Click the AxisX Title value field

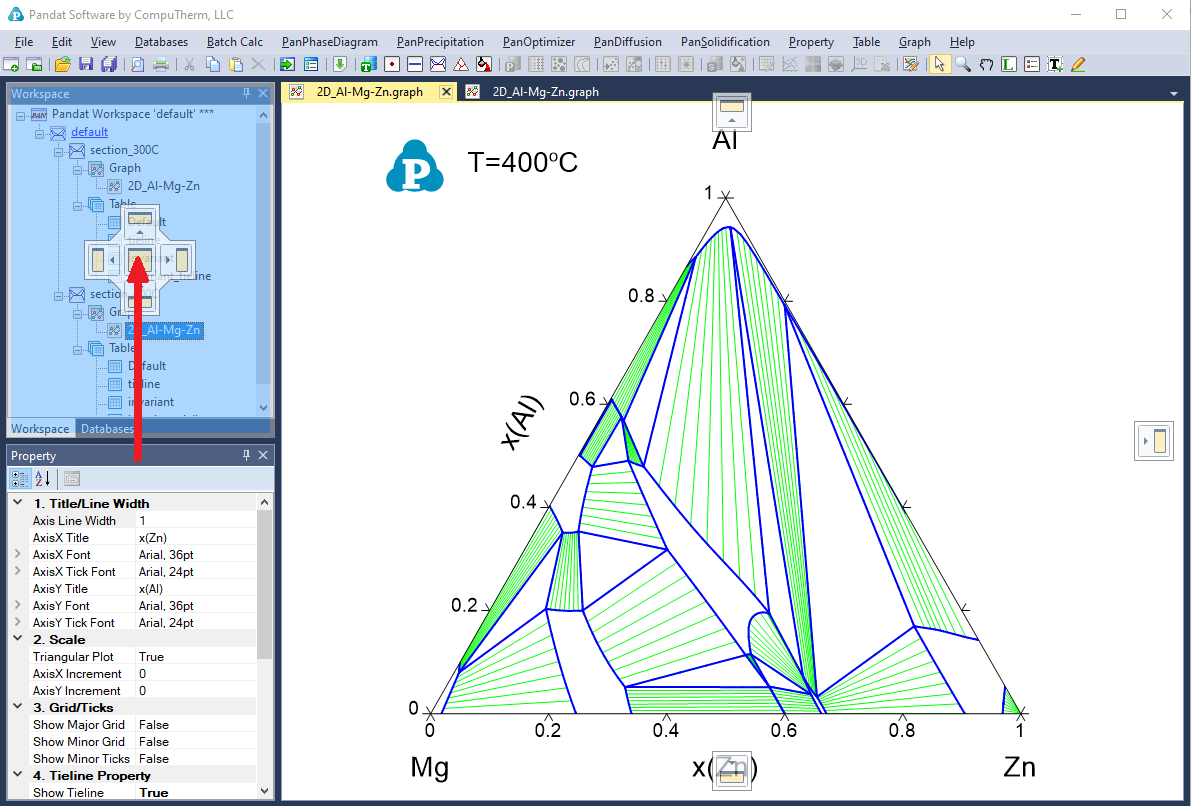point(195,537)
